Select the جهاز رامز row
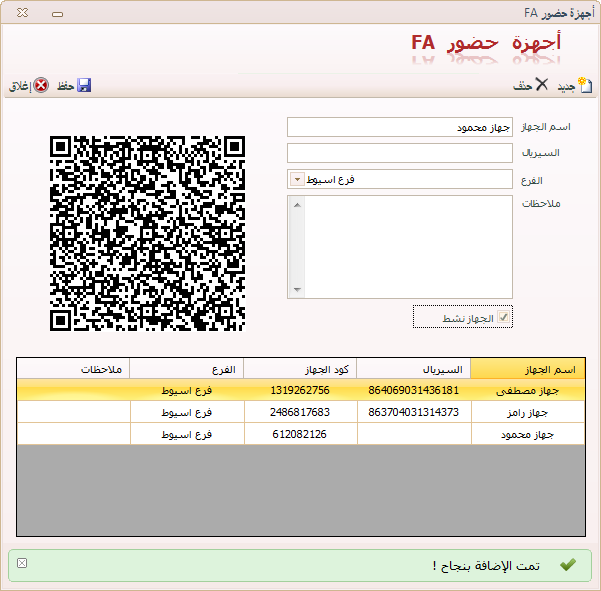This screenshot has width=601, height=591. (301, 412)
